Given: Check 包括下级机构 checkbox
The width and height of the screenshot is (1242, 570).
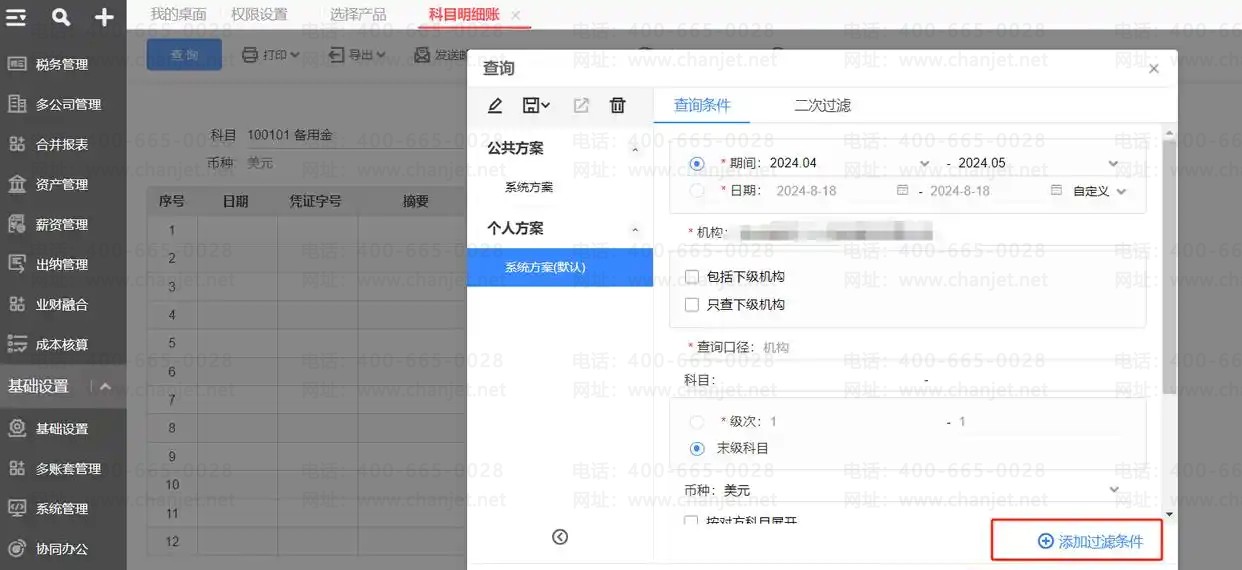Looking at the screenshot, I should (x=691, y=277).
